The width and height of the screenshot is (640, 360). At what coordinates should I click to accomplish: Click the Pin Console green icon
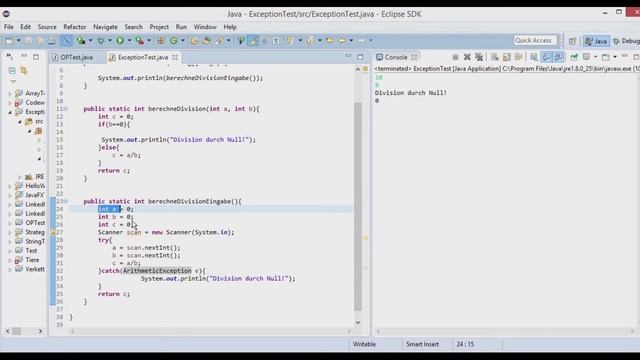point(574,57)
